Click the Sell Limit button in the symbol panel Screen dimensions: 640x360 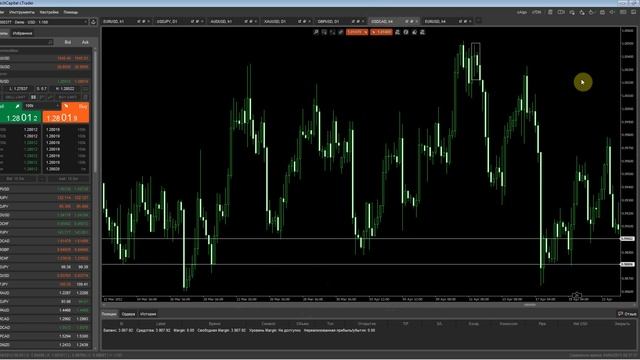(x=15, y=97)
